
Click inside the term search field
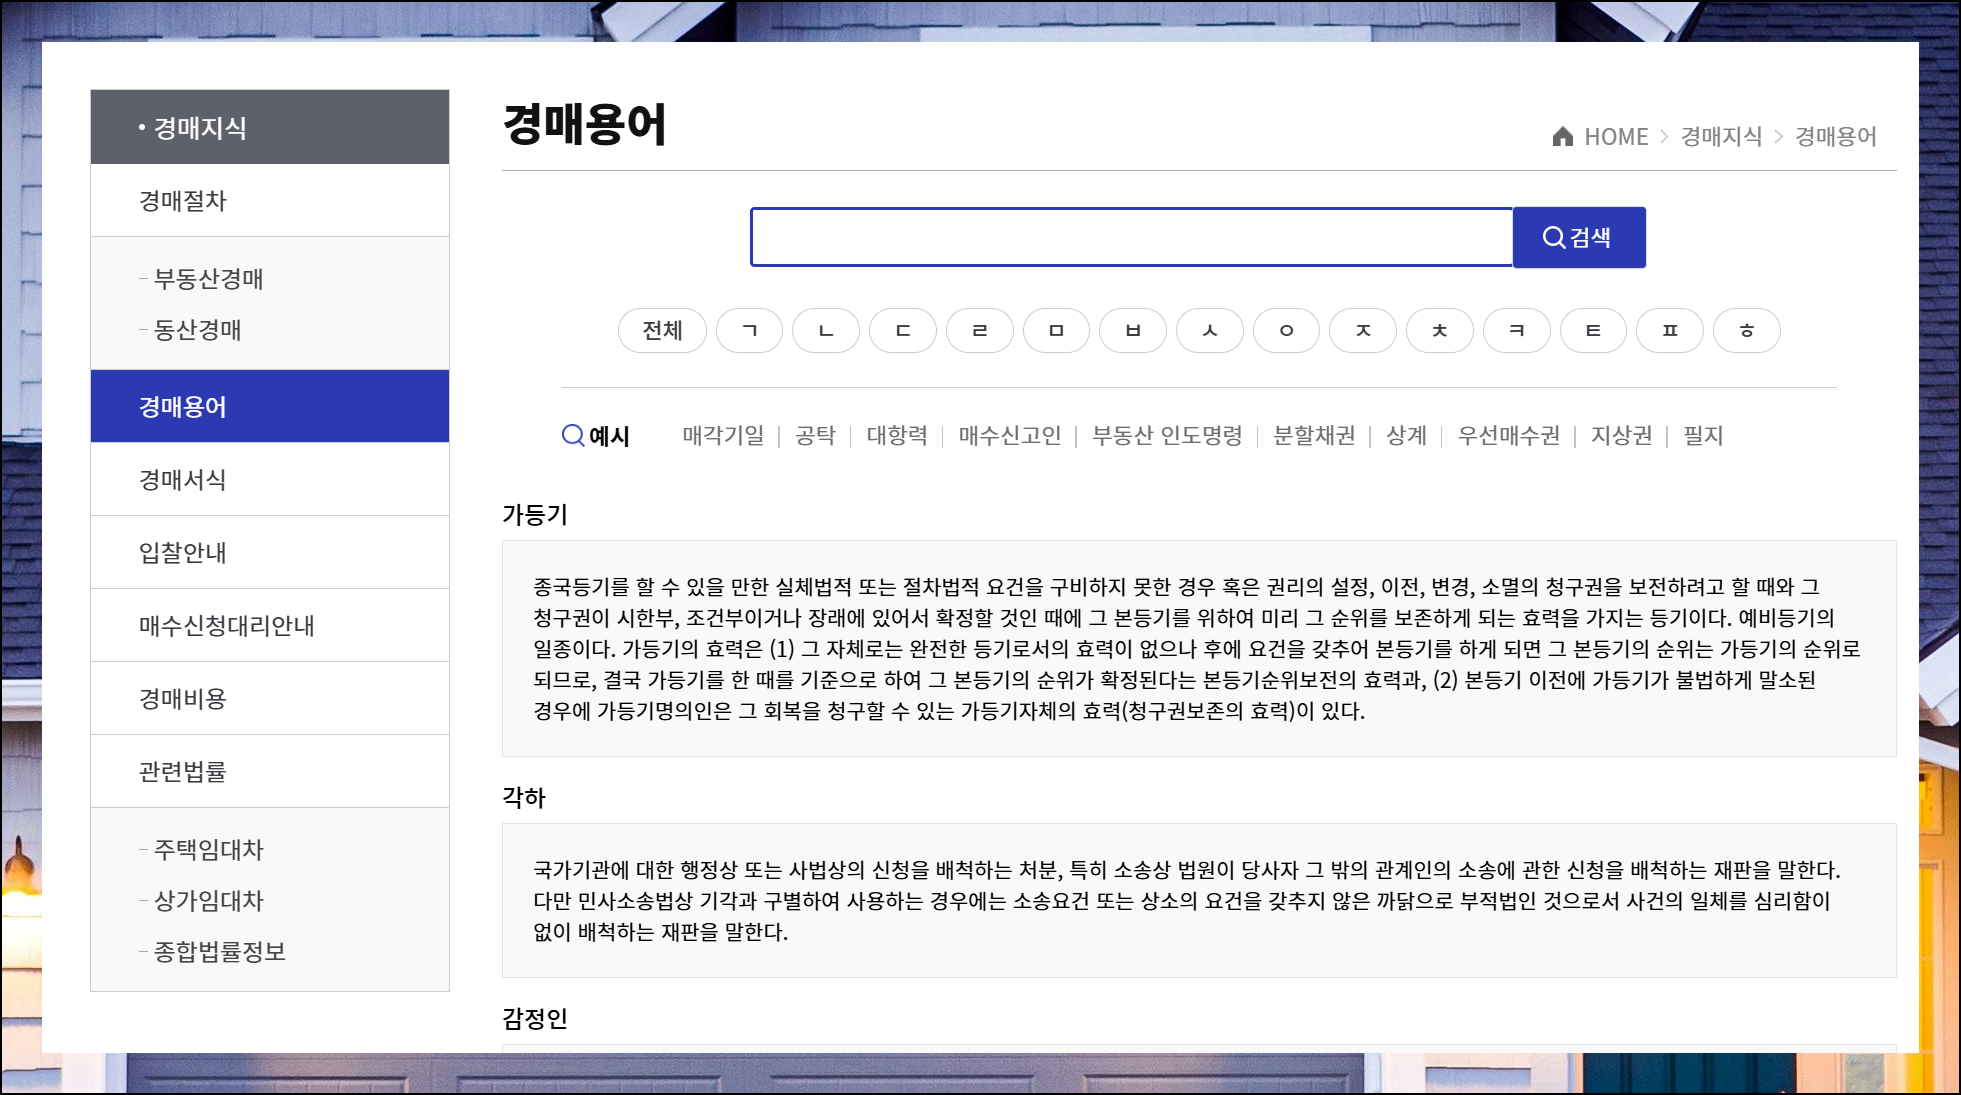[1130, 238]
